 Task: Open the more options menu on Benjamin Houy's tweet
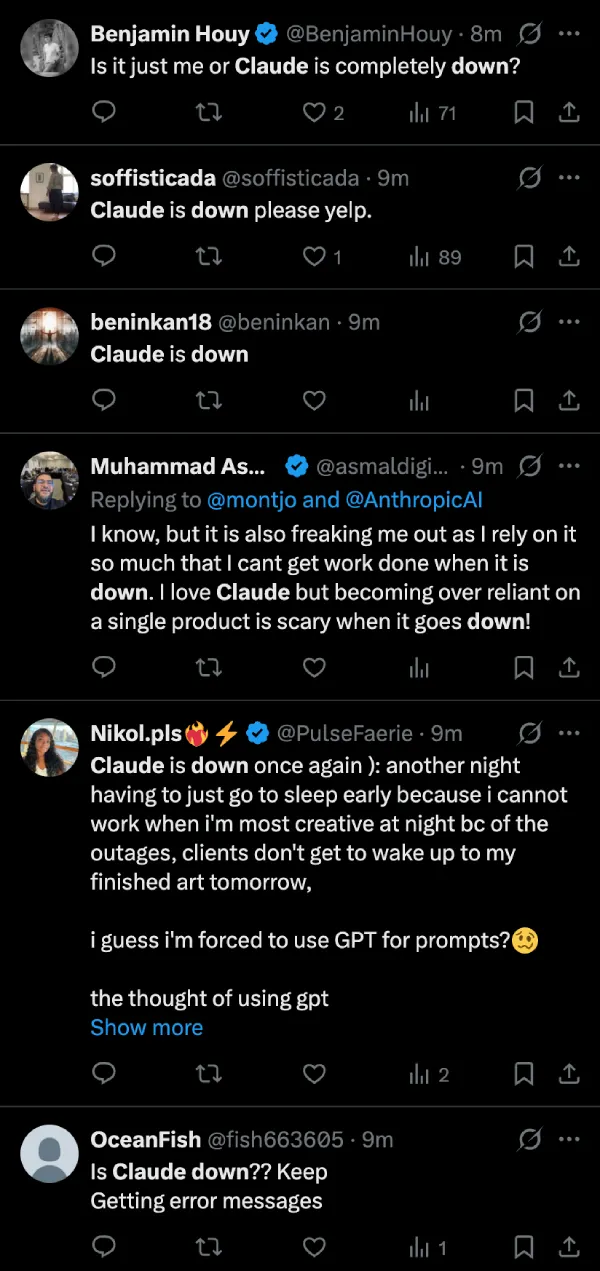pyautogui.click(x=570, y=33)
